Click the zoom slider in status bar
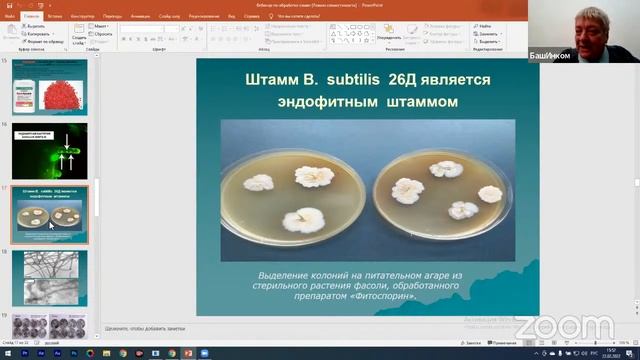Image resolution: width=640 pixels, height=360 pixels. (x=595, y=343)
